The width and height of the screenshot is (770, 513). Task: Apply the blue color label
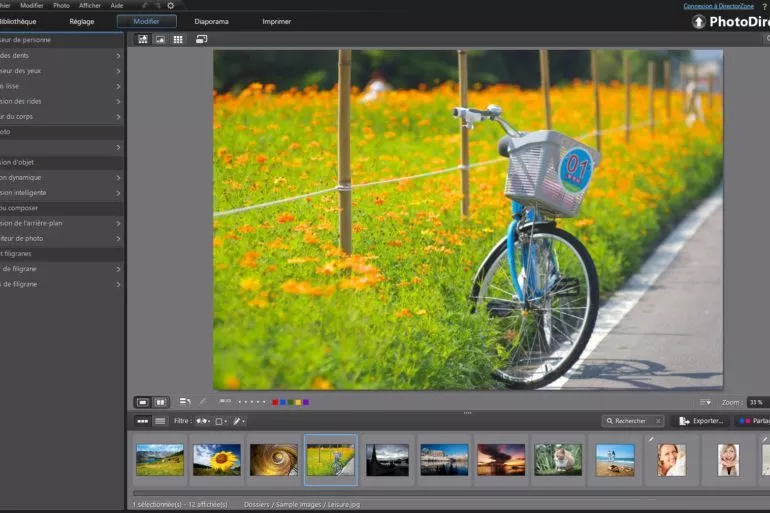[x=283, y=402]
